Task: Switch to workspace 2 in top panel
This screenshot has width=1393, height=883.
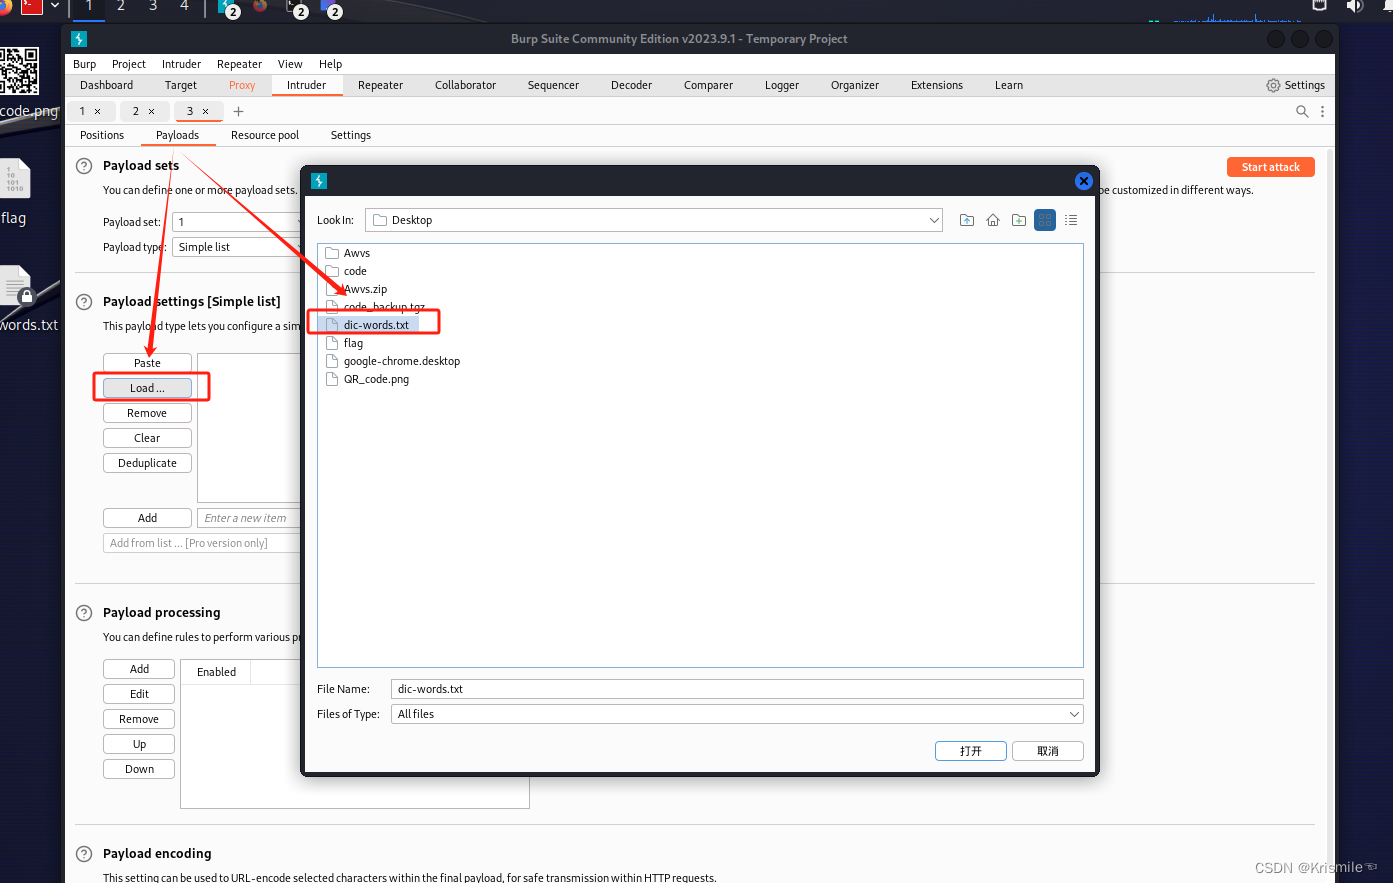Action: point(121,6)
